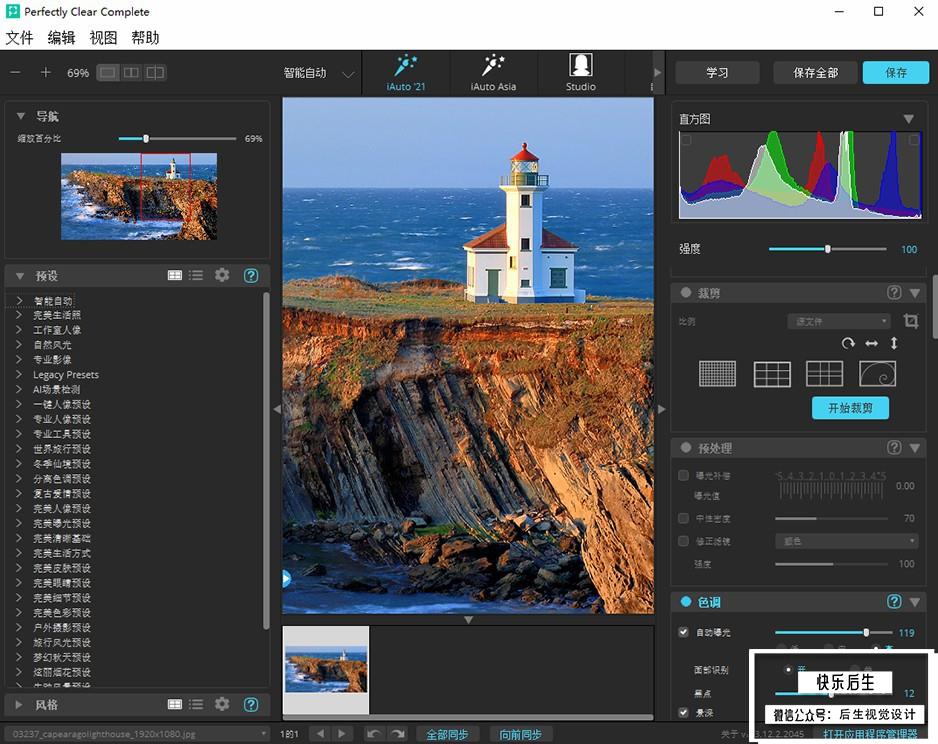This screenshot has height=744, width=938.
Task: Choose the fine grid crop overlay
Action: pos(717,374)
